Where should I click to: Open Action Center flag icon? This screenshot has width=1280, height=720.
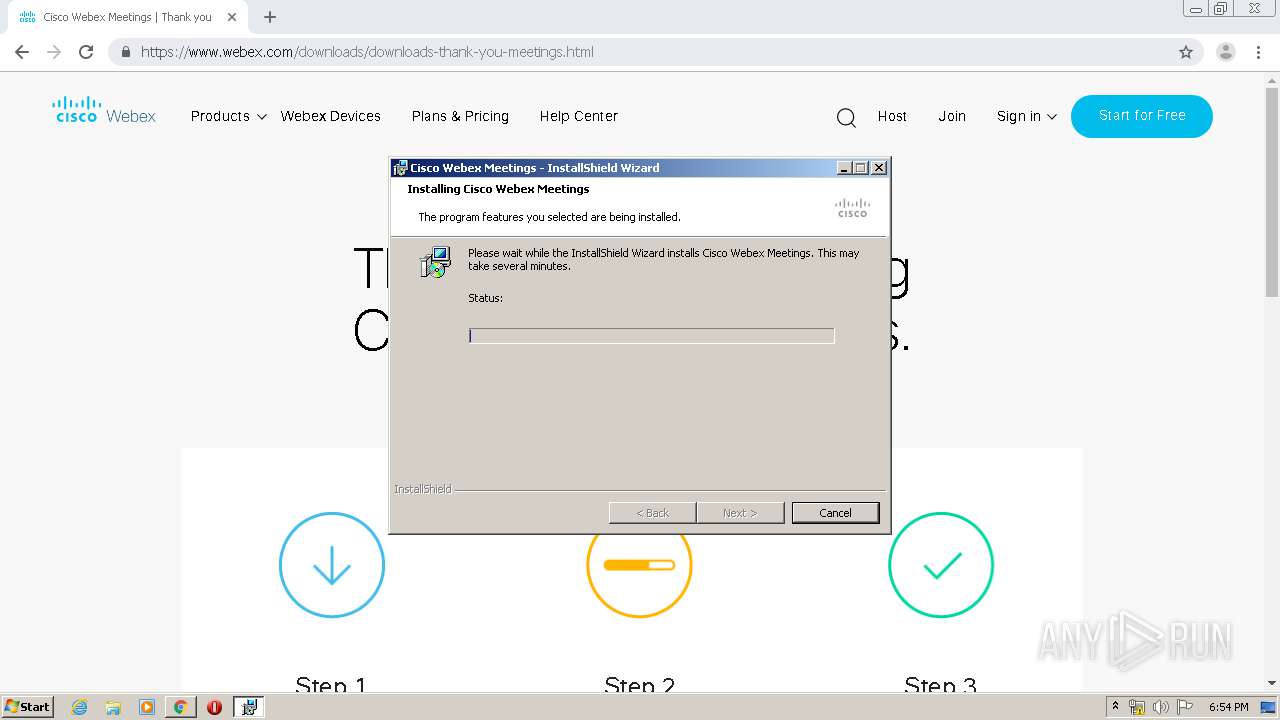[x=1185, y=707]
